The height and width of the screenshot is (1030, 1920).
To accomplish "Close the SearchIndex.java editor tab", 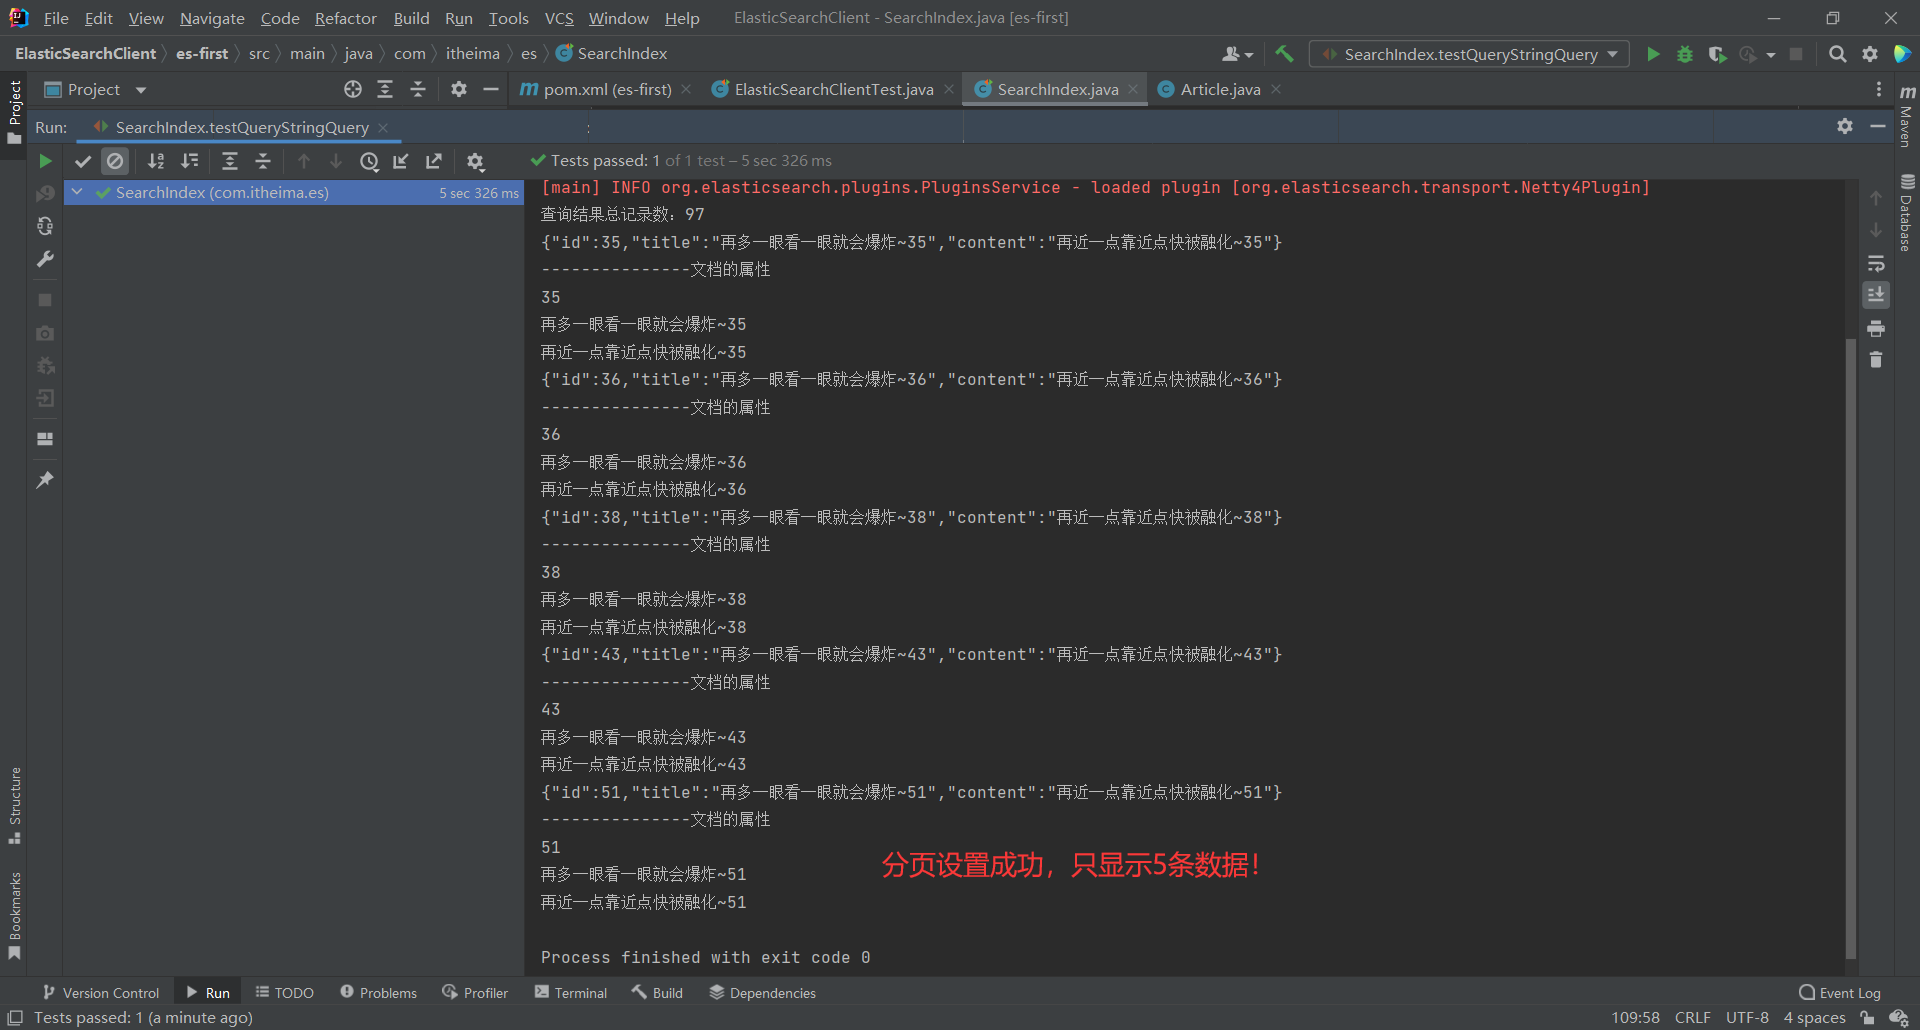I will point(1133,90).
